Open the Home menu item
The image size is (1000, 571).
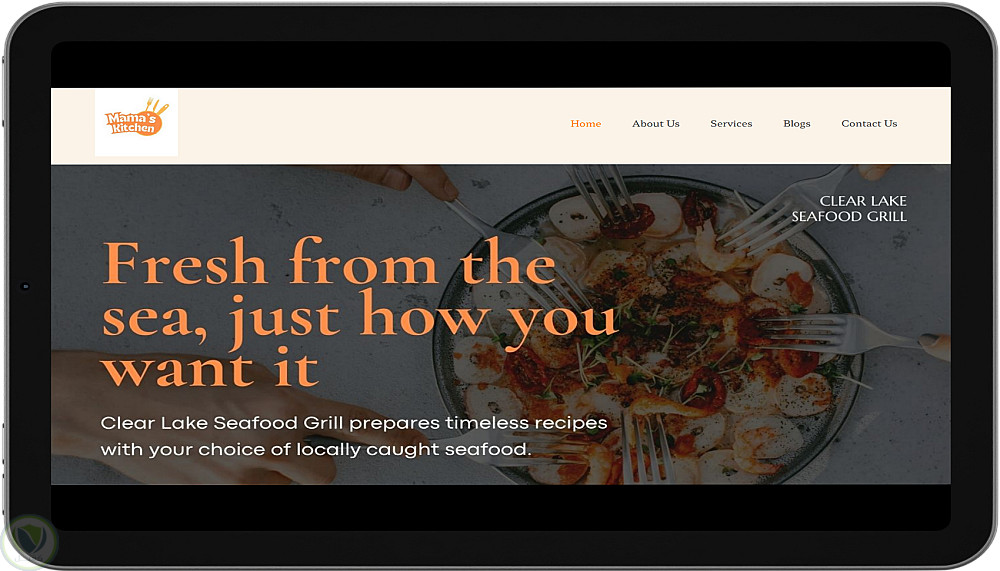click(x=585, y=123)
